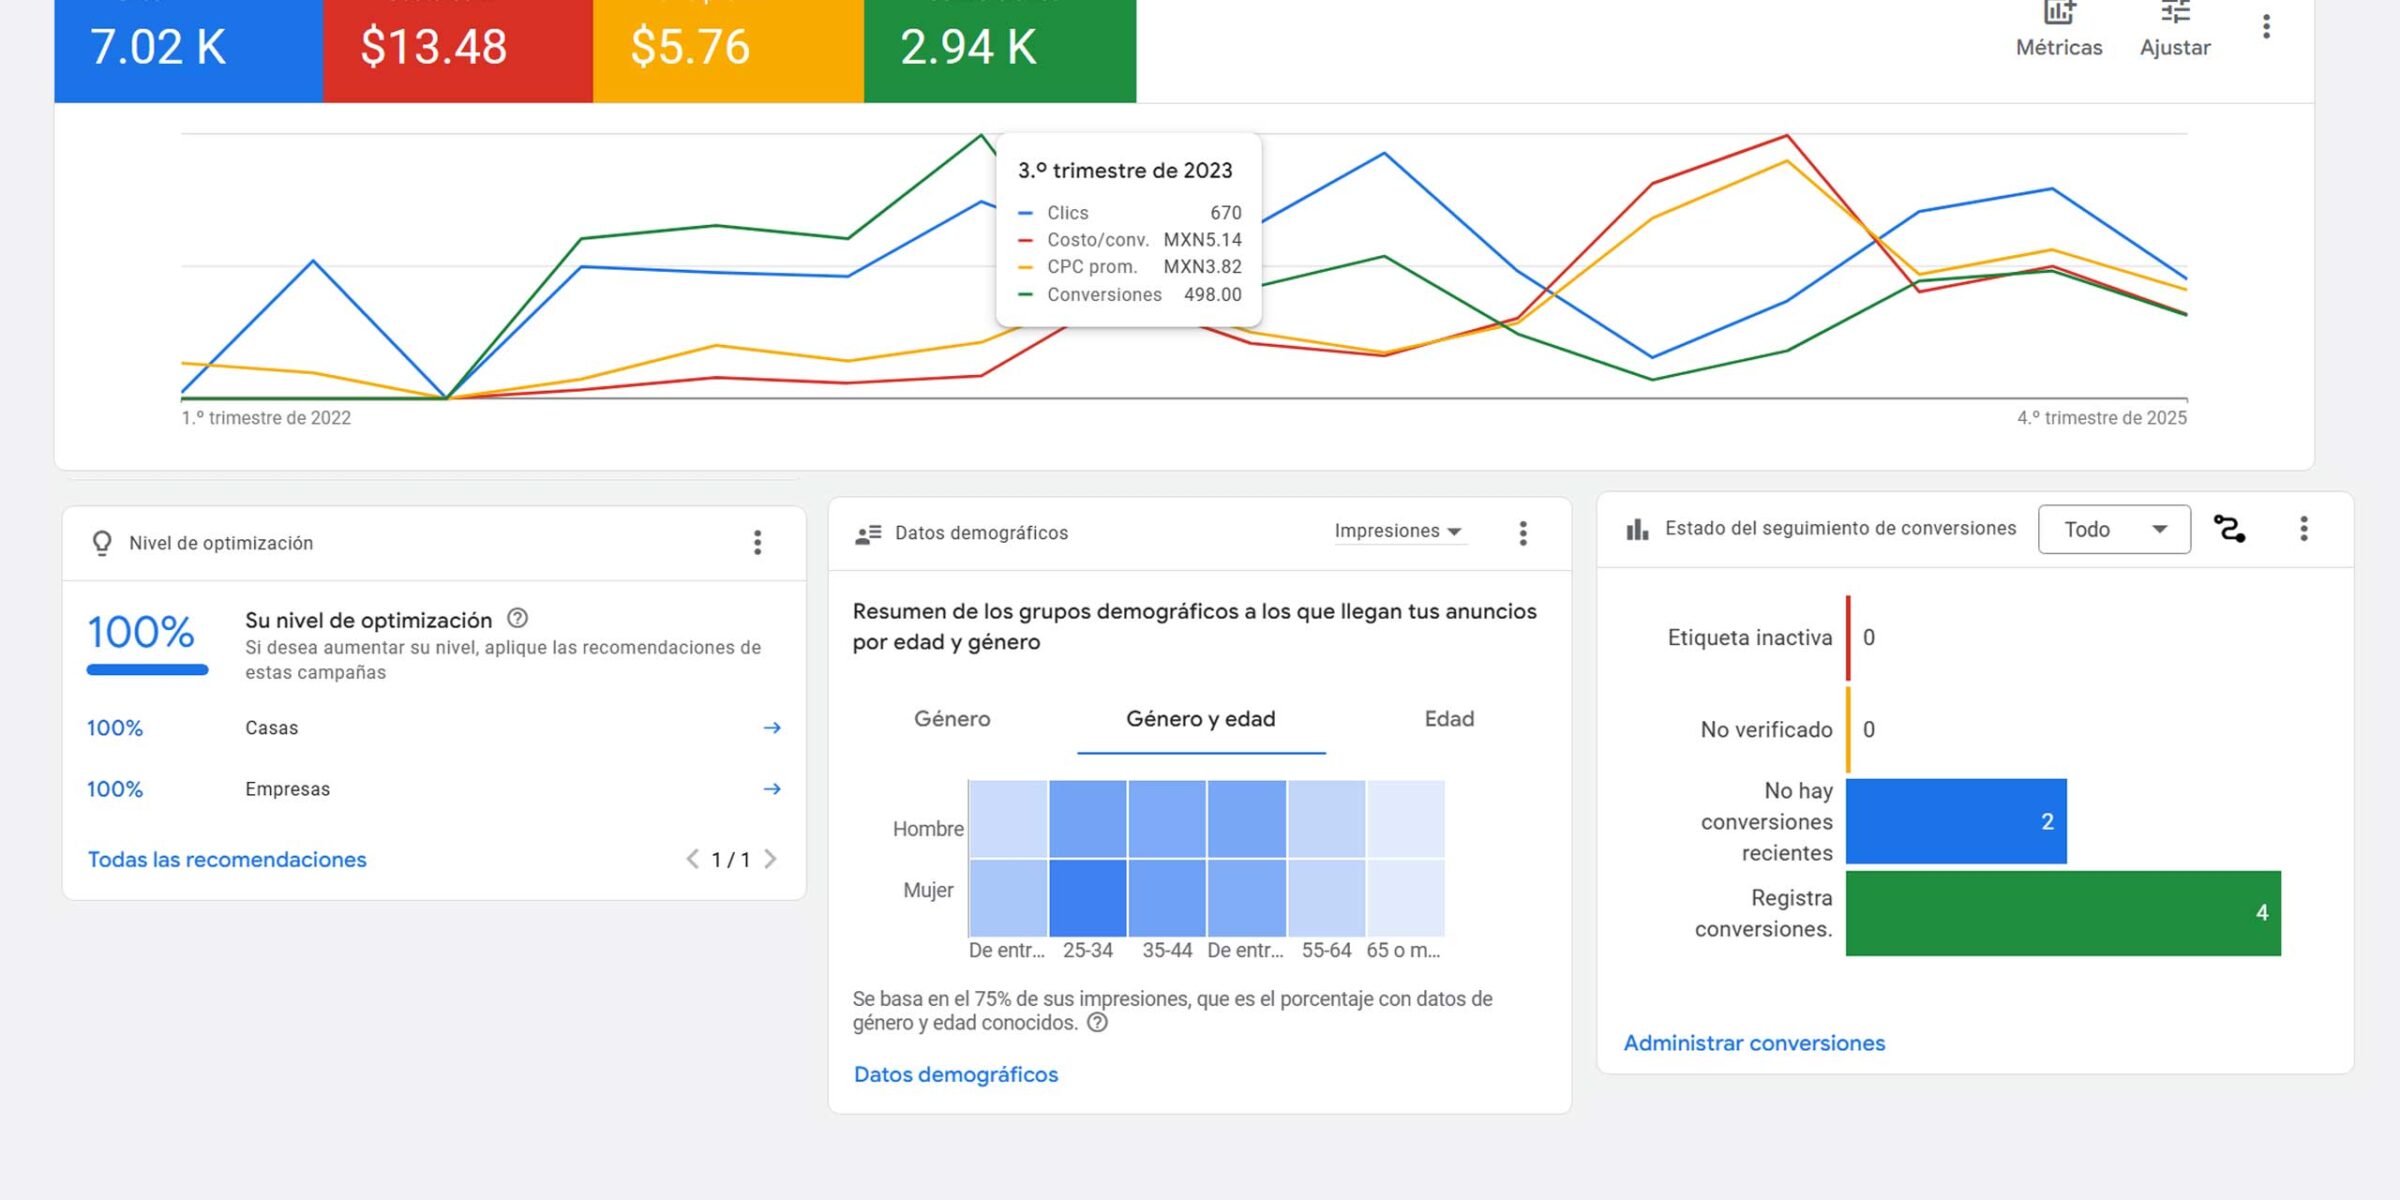The width and height of the screenshot is (2400, 1200).
Task: Click Mujer 25-34 heatmap cell
Action: (1087, 897)
